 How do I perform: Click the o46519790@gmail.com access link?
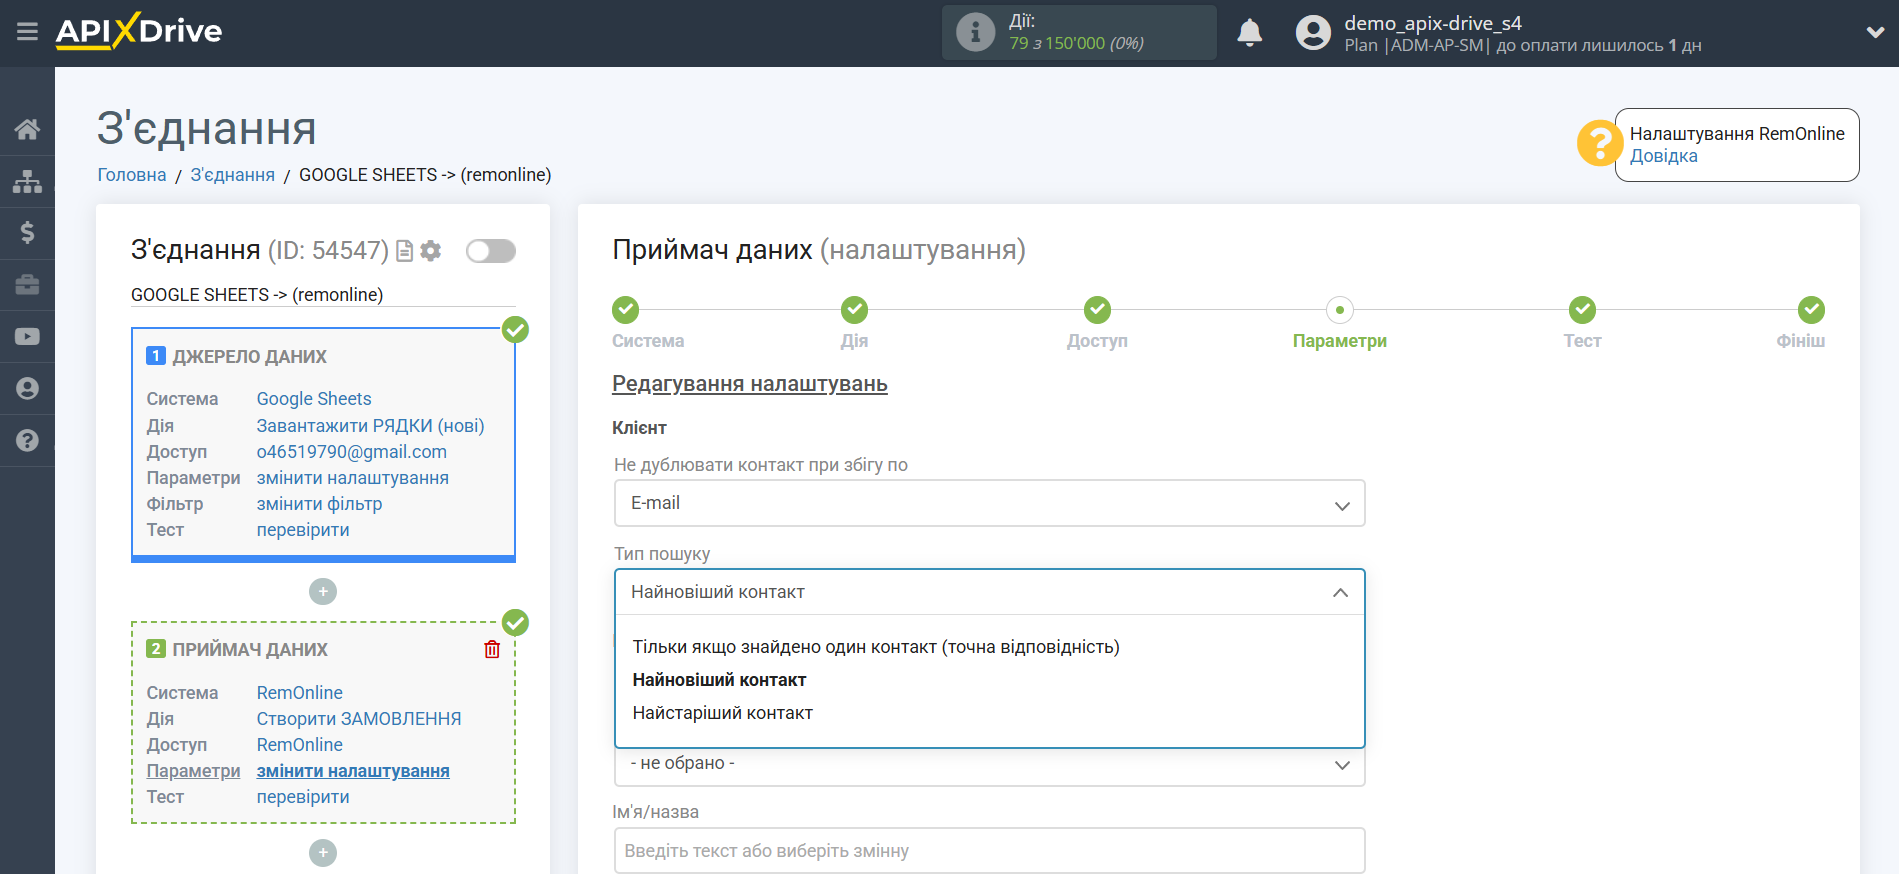coord(352,452)
